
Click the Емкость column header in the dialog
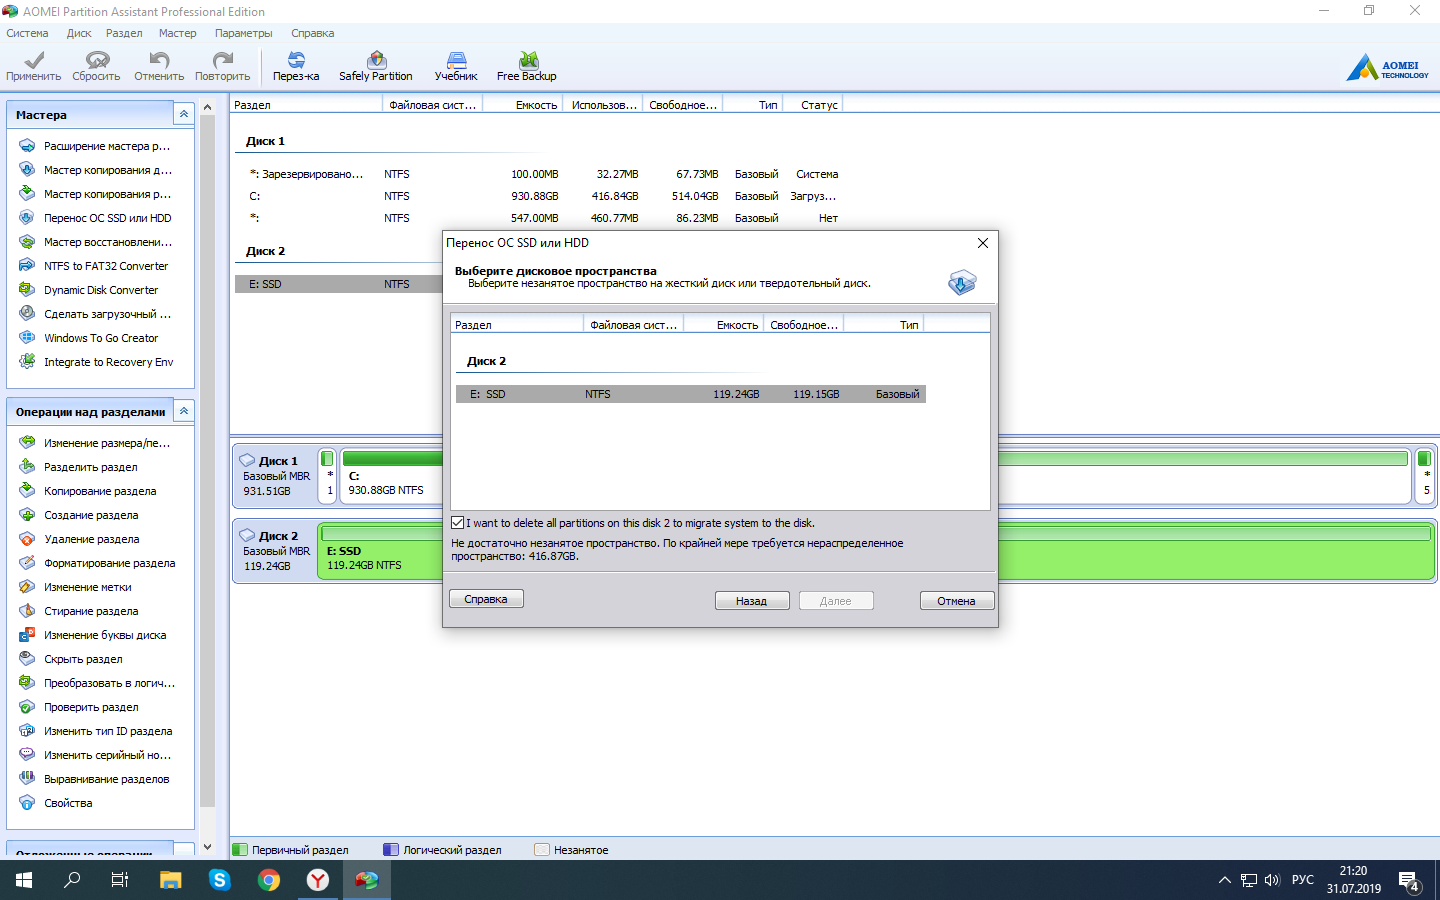point(725,325)
